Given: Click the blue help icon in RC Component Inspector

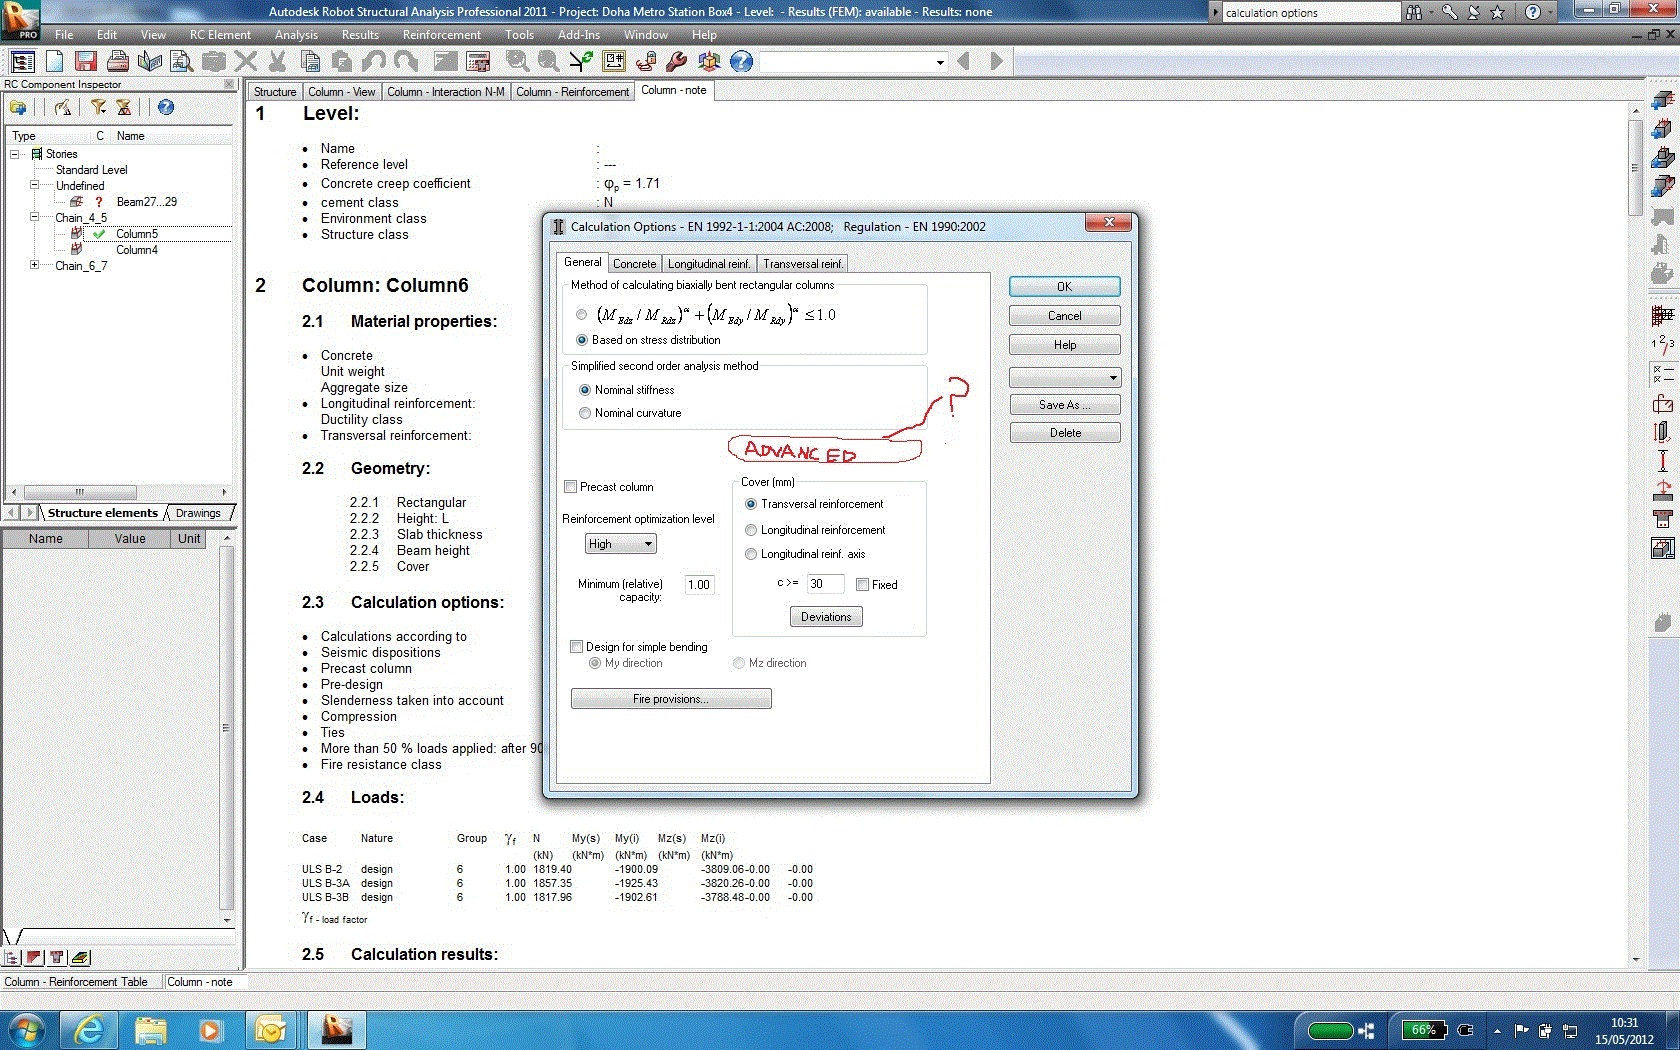Looking at the screenshot, I should pyautogui.click(x=166, y=107).
